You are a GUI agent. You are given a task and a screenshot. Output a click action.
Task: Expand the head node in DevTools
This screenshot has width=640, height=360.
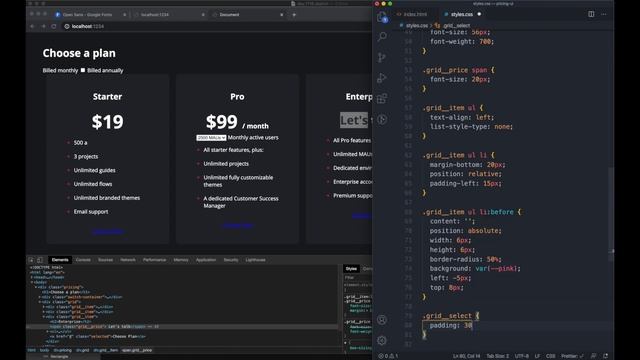[x=32, y=277]
